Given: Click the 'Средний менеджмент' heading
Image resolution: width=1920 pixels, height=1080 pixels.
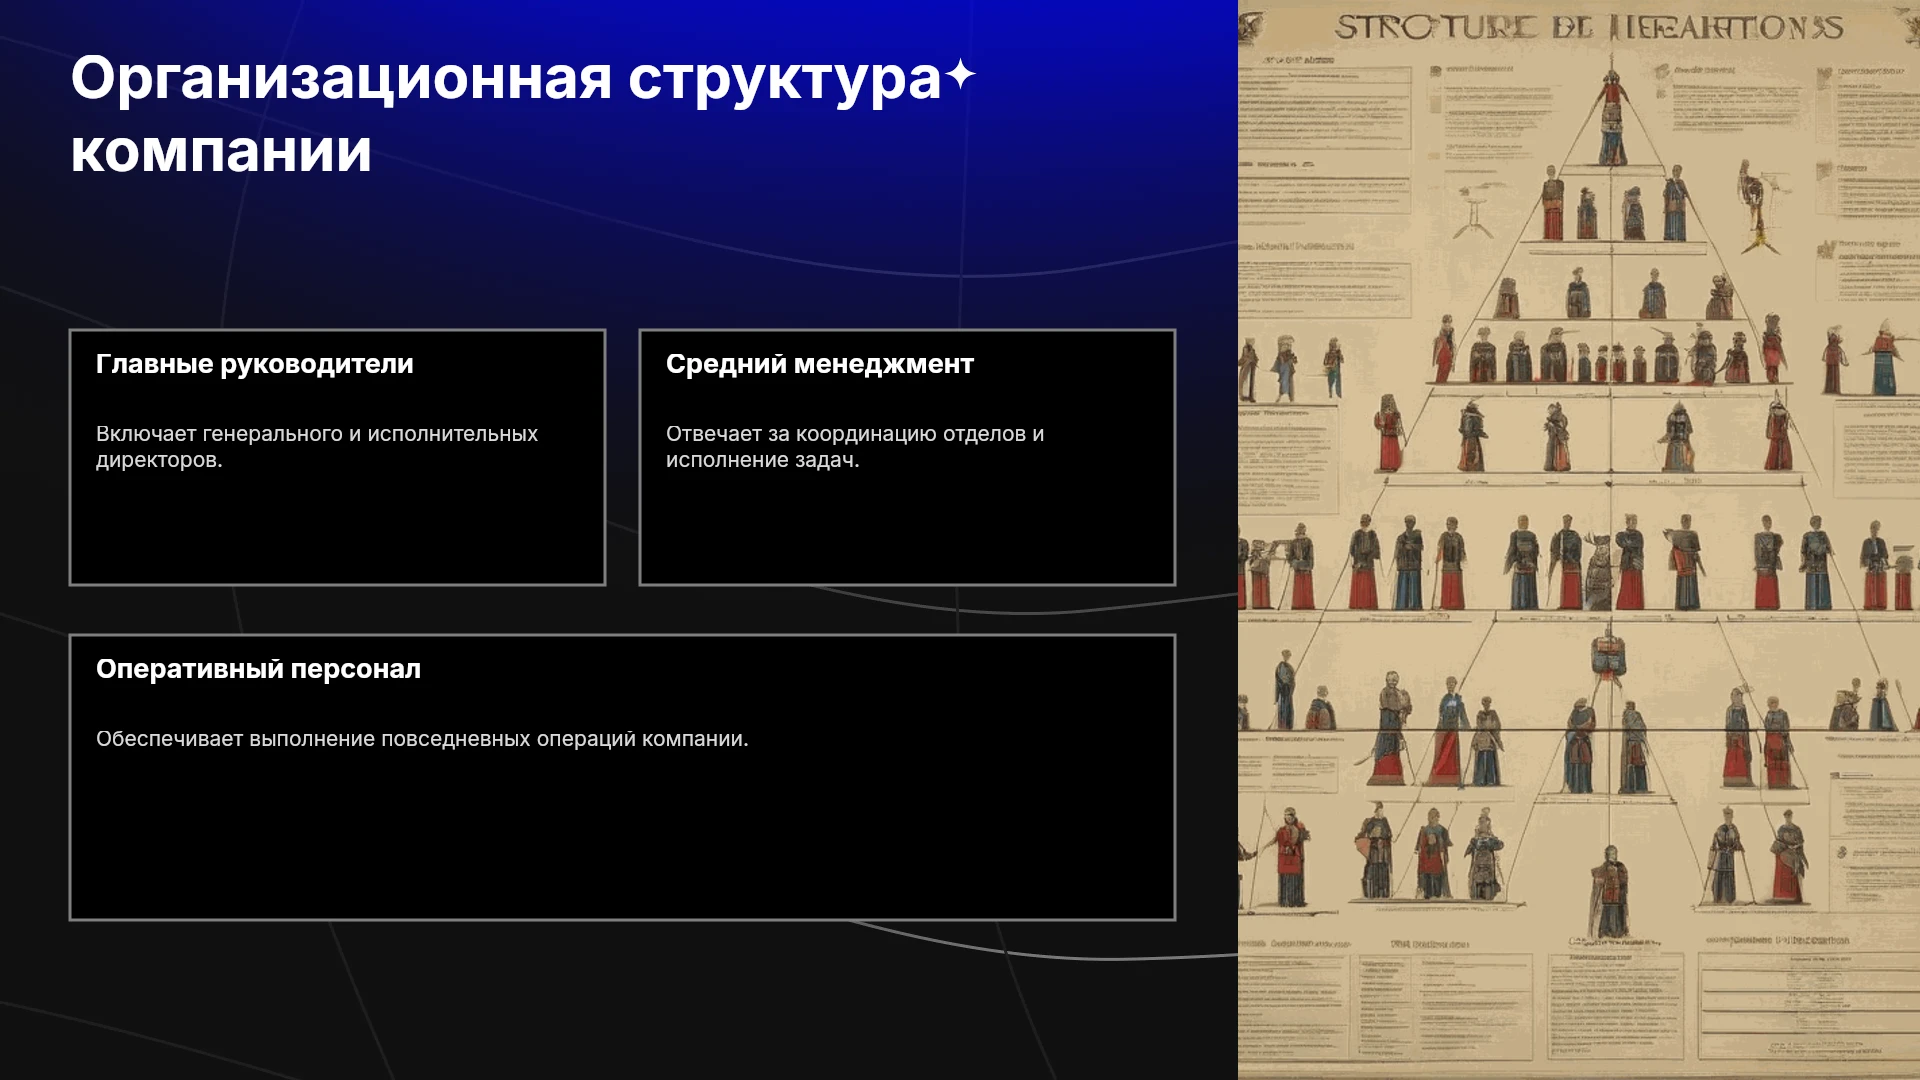Looking at the screenshot, I should click(x=820, y=364).
